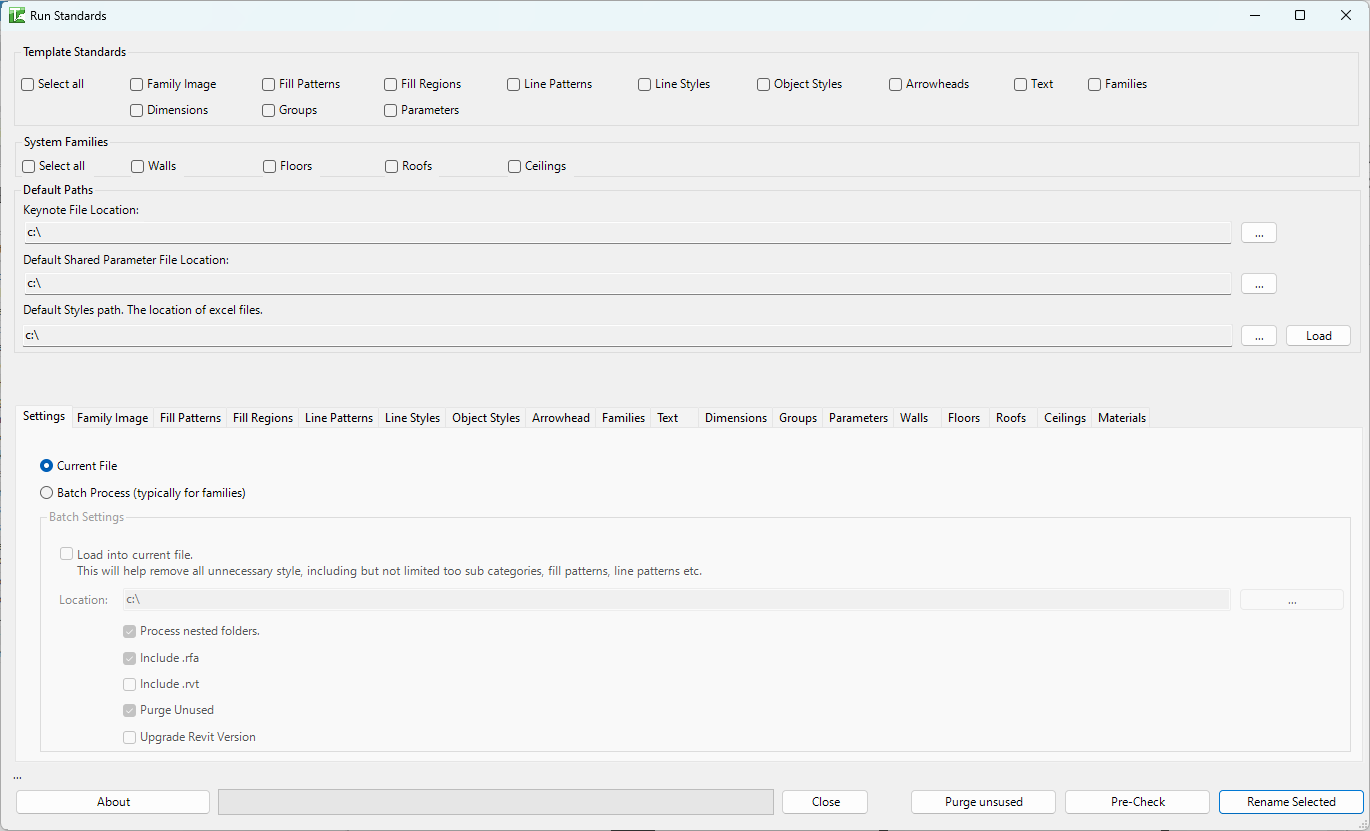1370x831 pixels.
Task: Open the Materials tab
Action: [1121, 418]
